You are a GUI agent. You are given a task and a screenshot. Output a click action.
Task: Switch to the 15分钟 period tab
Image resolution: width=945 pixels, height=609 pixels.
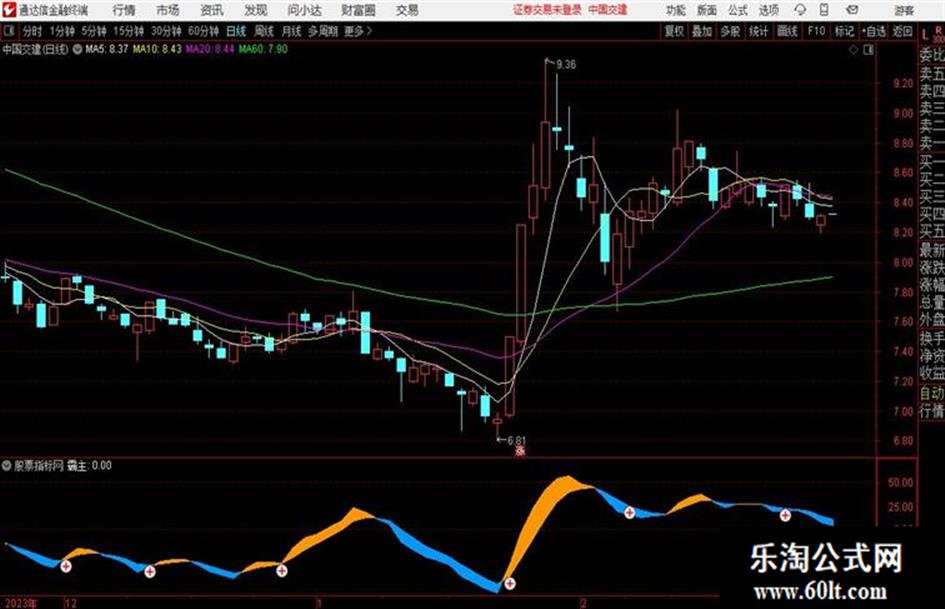pos(129,31)
